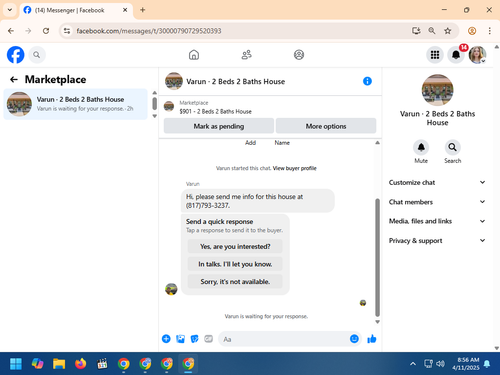Open the volume control in the system tray
Viewport: 500px width, 375px height.
(x=440, y=364)
